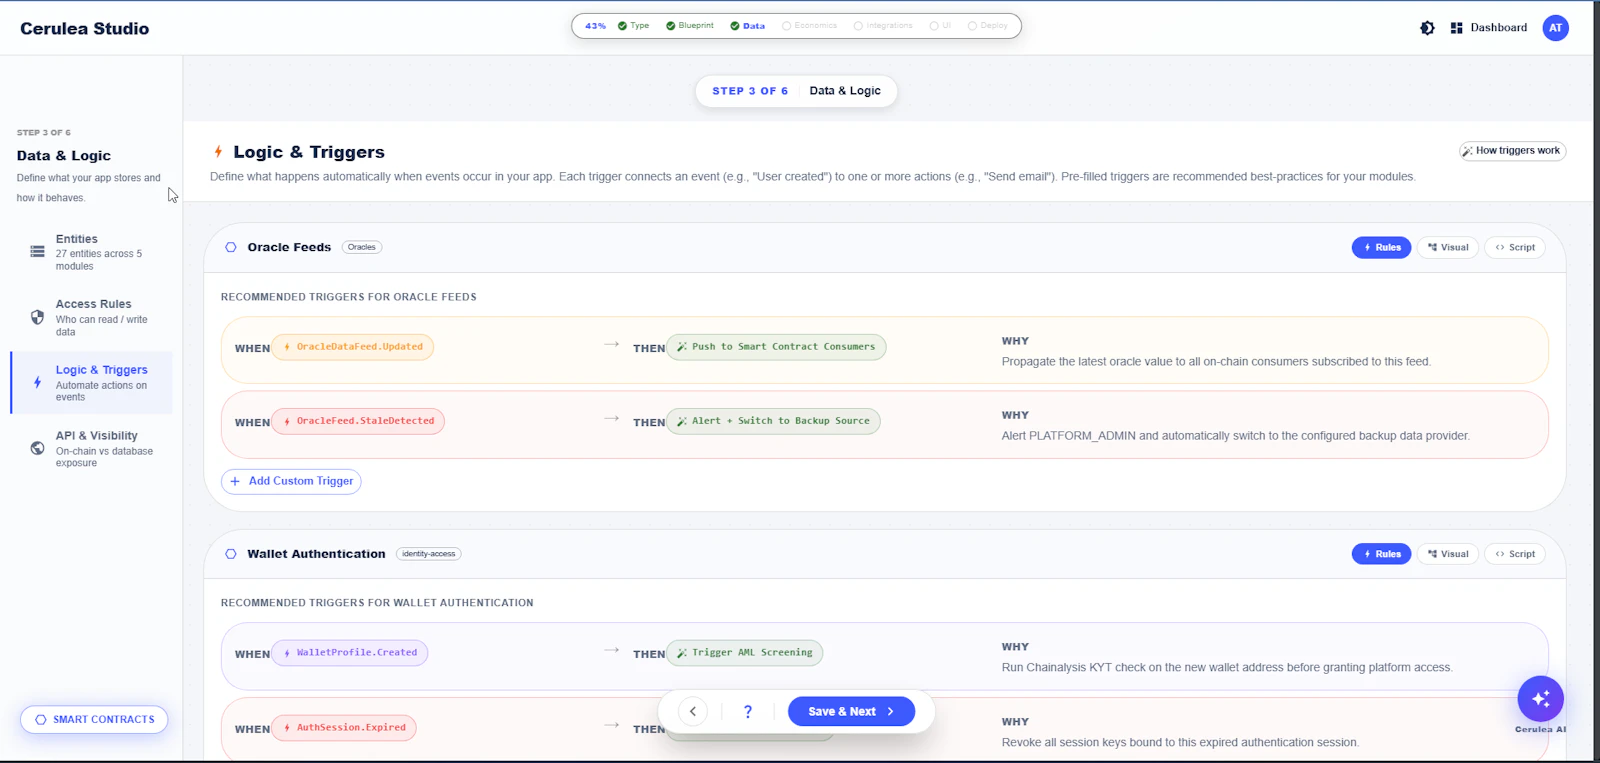Switch Oracle Feeds to Visual mode
This screenshot has width=1600, height=763.
(x=1448, y=247)
